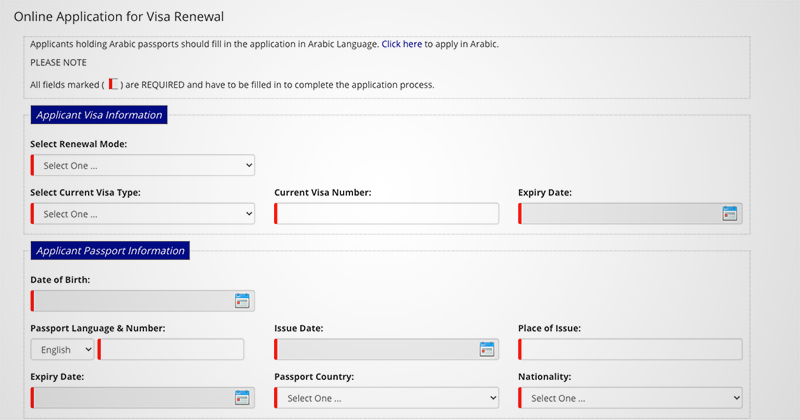Click the visa Expiry Date field

pyautogui.click(x=618, y=214)
